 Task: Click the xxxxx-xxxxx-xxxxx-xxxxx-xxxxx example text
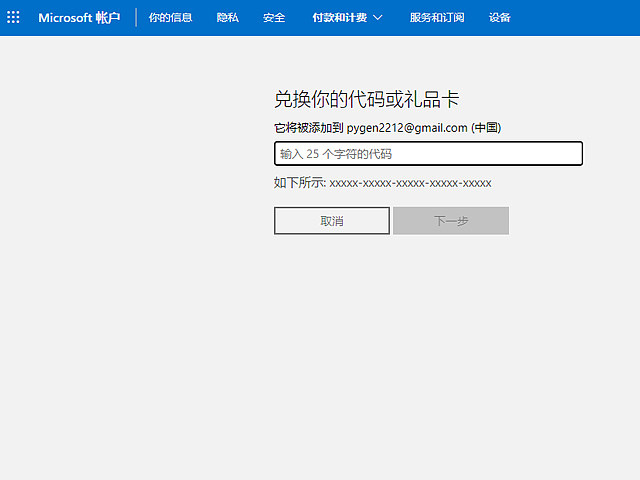pos(410,183)
